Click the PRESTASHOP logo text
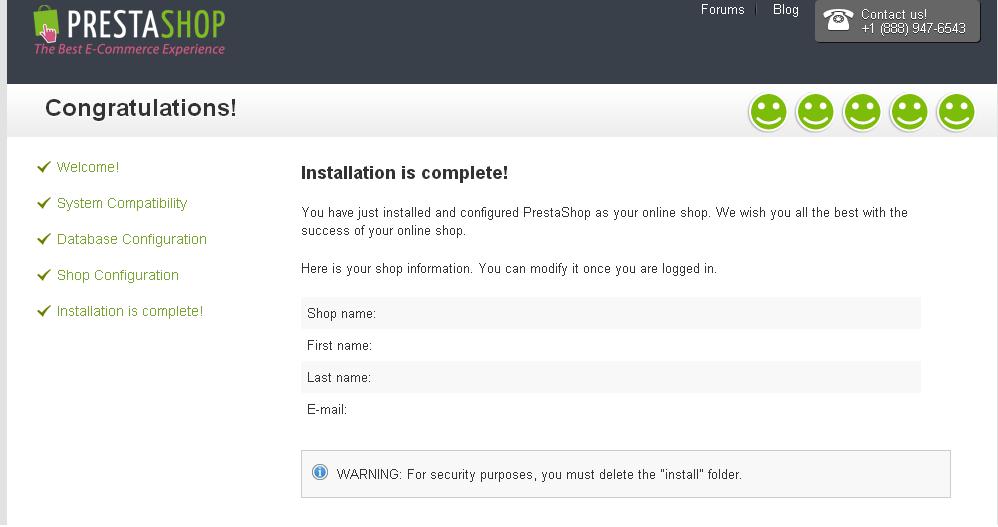The height and width of the screenshot is (527, 998). 146,22
